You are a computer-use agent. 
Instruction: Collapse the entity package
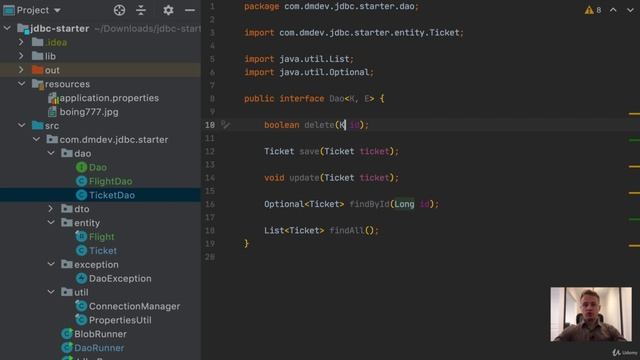(51, 222)
